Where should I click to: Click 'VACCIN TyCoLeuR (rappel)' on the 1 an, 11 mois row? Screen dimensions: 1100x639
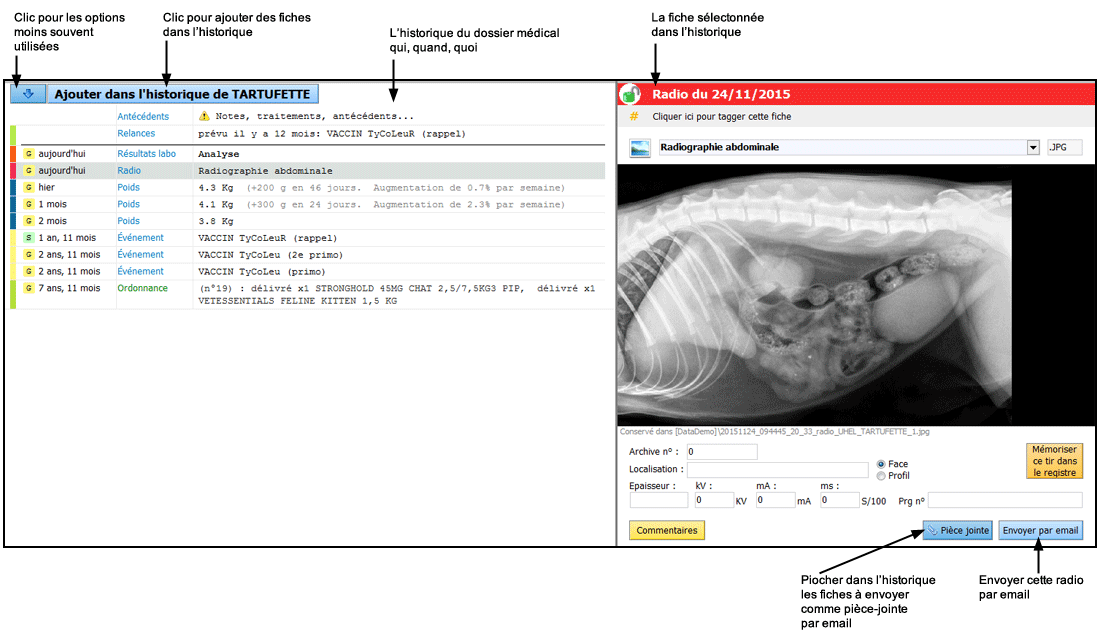tap(267, 238)
